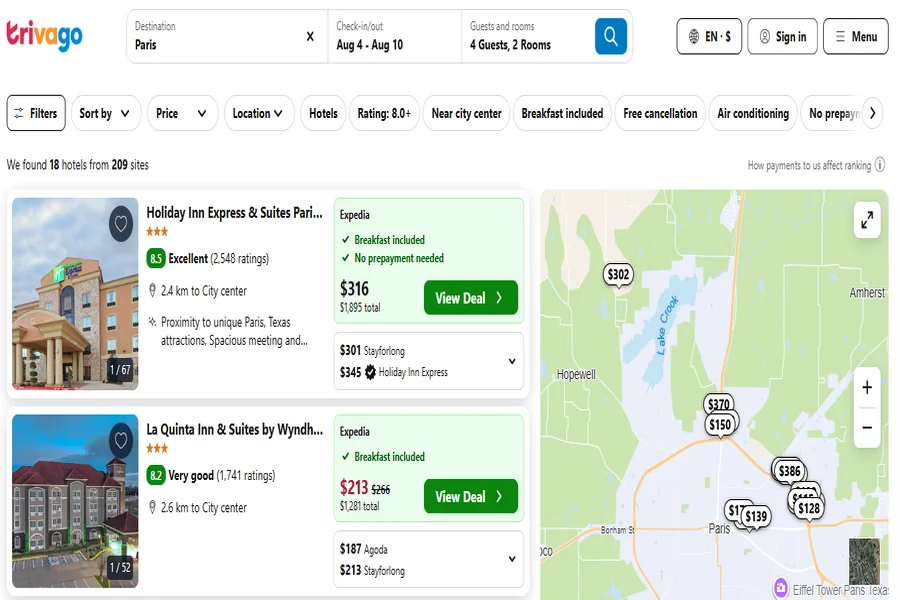Open the Check-in/out dates Aug 4 - Aug 10
Image resolution: width=900 pixels, height=600 pixels.
tap(394, 36)
